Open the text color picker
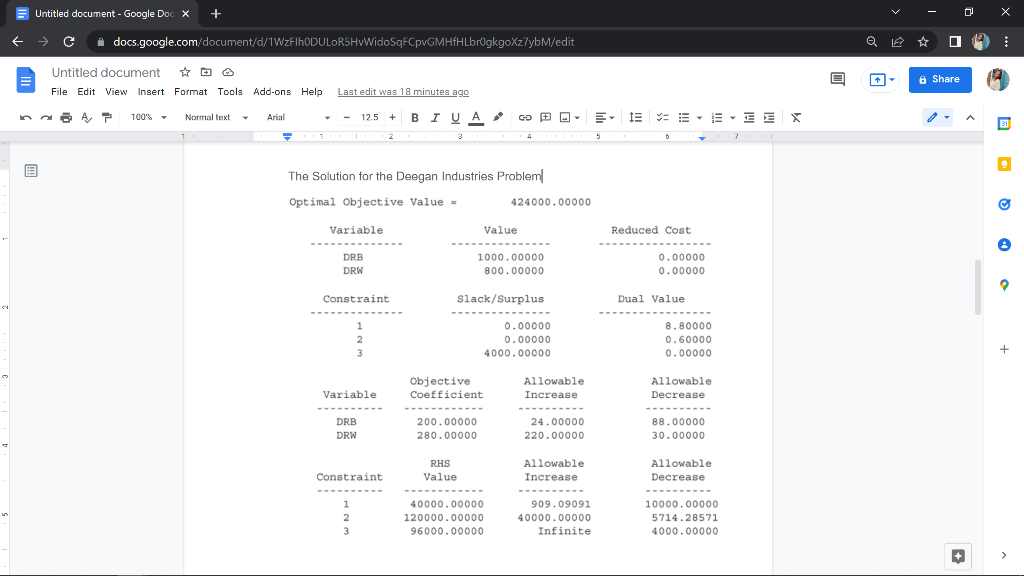1024x576 pixels. pos(476,118)
